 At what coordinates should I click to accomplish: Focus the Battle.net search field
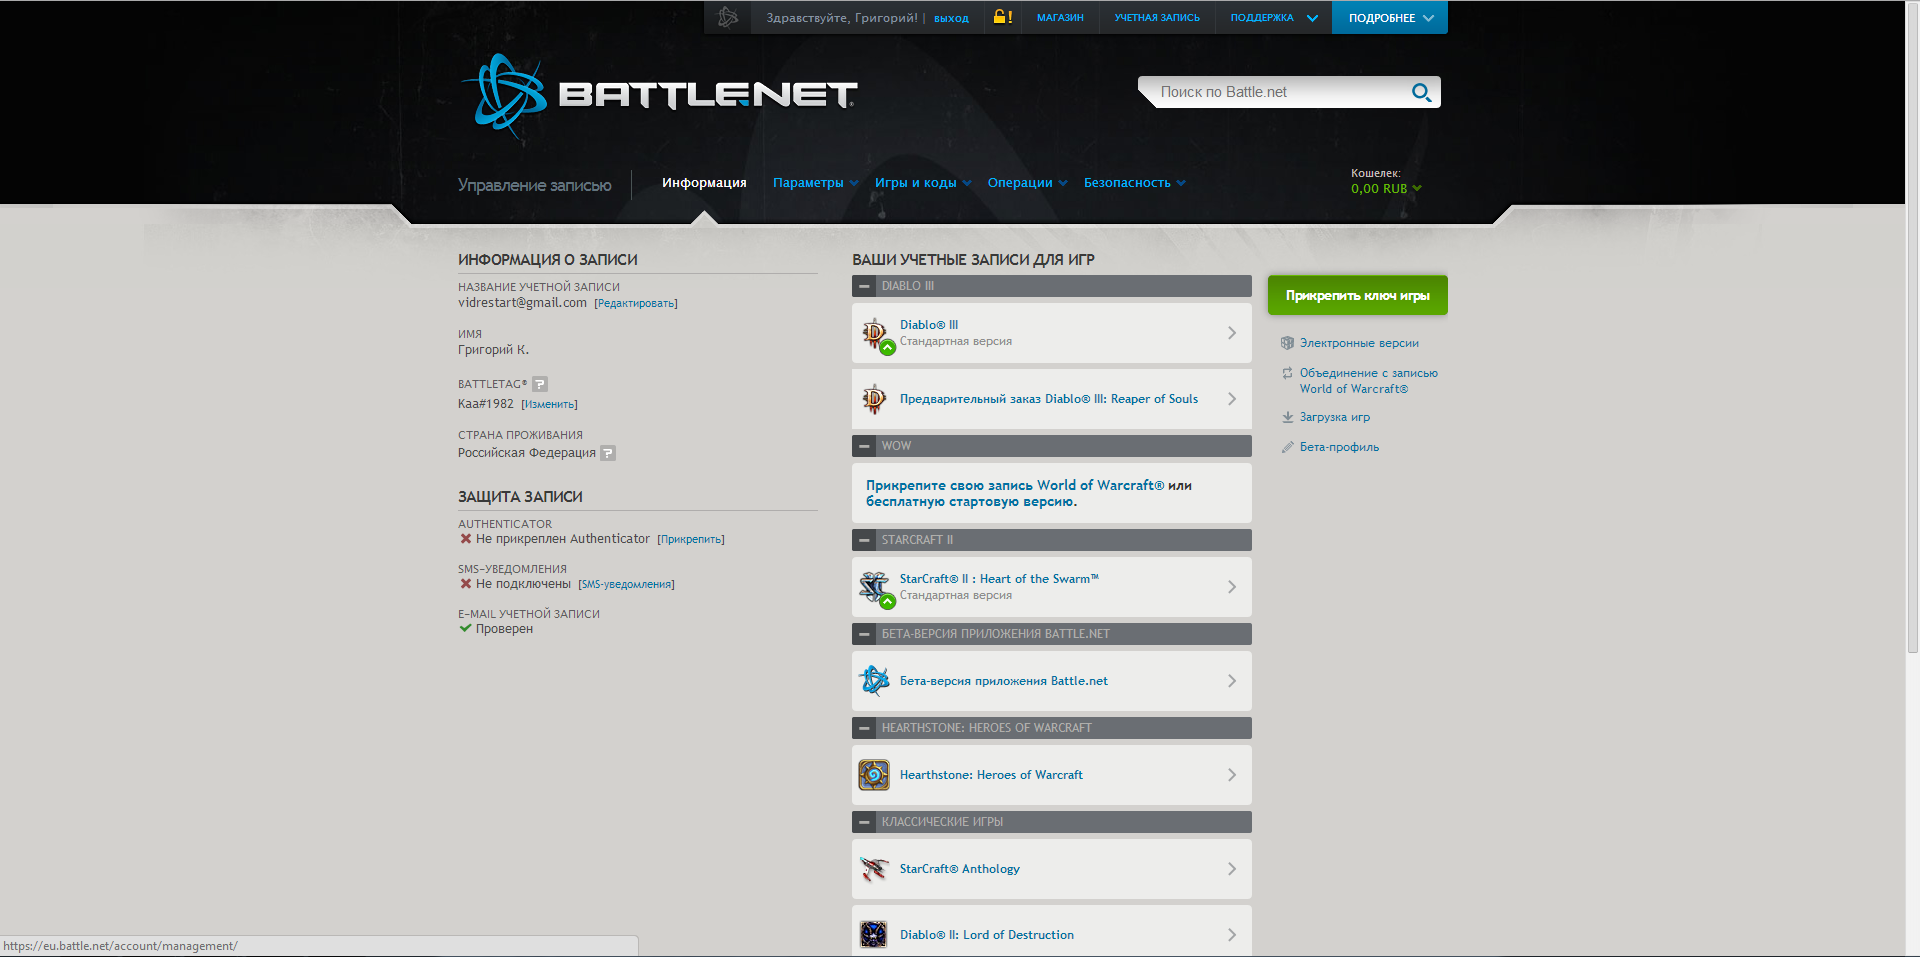tap(1280, 92)
